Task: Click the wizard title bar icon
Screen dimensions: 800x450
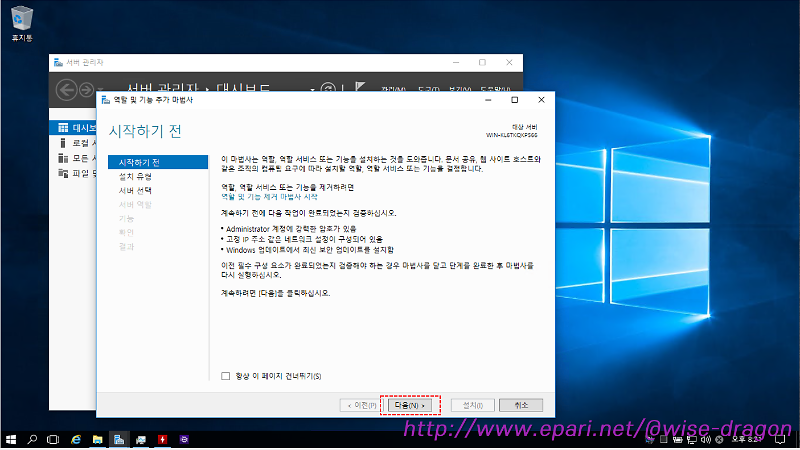Action: (106, 100)
